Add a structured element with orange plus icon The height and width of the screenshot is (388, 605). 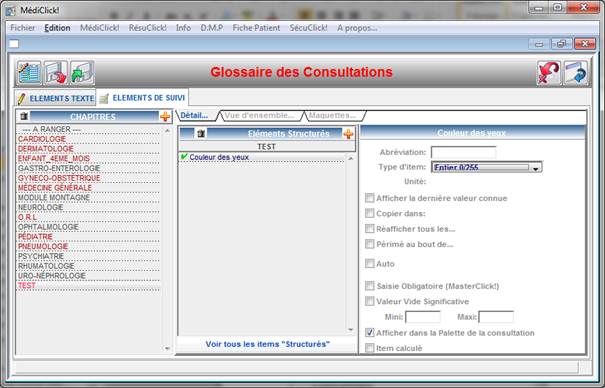[348, 133]
